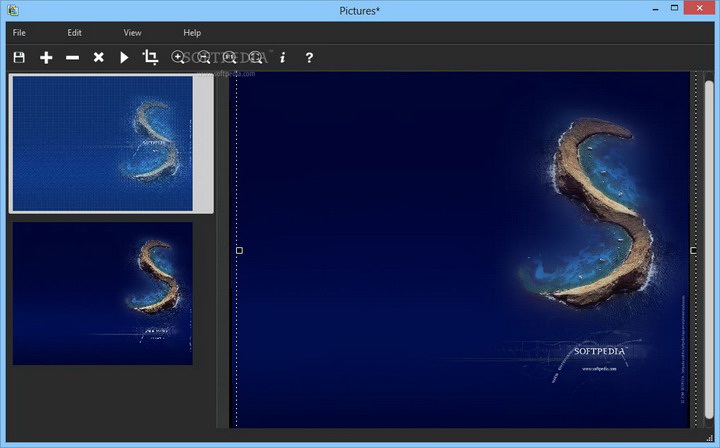This screenshot has height=448, width=720.
Task: Zoom in using the magnifier plus icon
Action: [x=178, y=58]
